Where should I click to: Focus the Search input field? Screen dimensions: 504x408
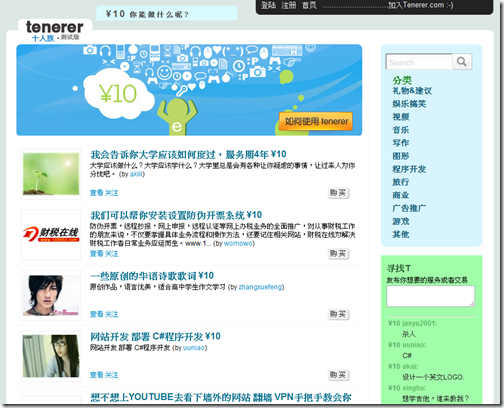pyautogui.click(x=419, y=62)
